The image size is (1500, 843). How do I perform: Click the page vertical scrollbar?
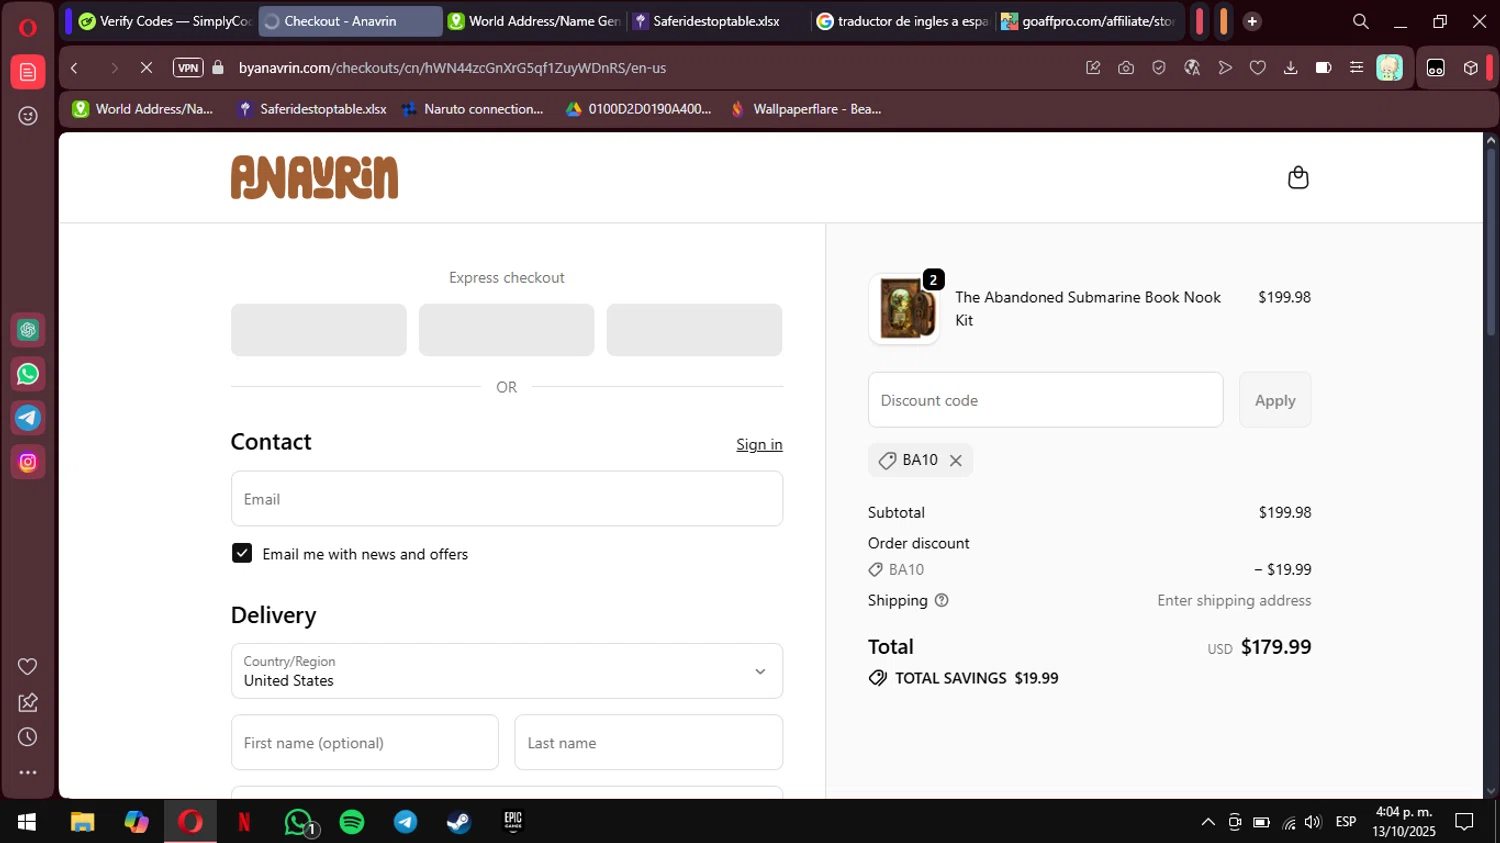pos(1491,240)
